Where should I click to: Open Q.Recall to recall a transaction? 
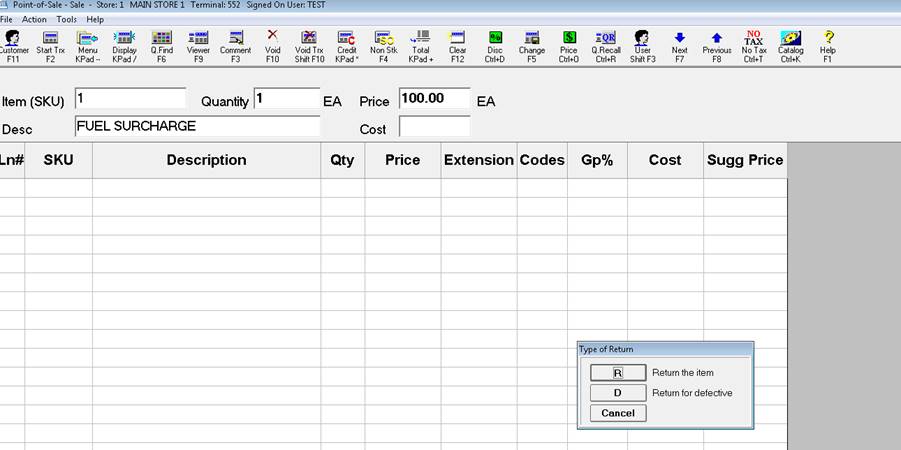[x=605, y=45]
